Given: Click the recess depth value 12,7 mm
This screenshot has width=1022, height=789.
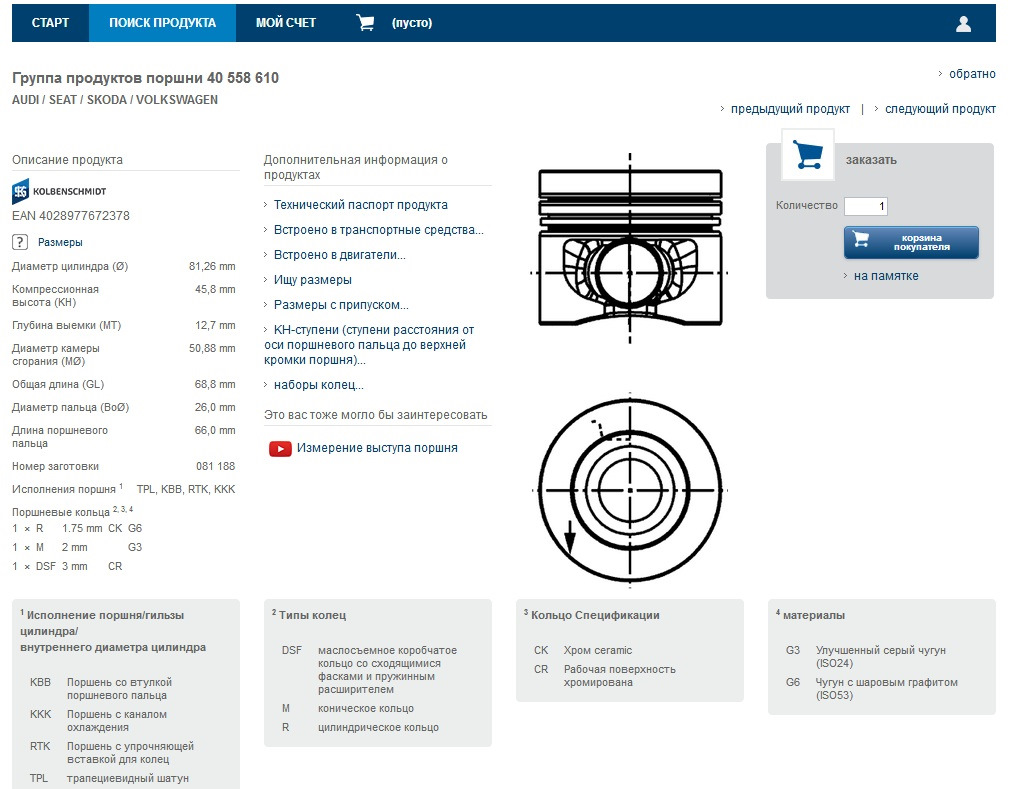Looking at the screenshot, I should tap(215, 325).
